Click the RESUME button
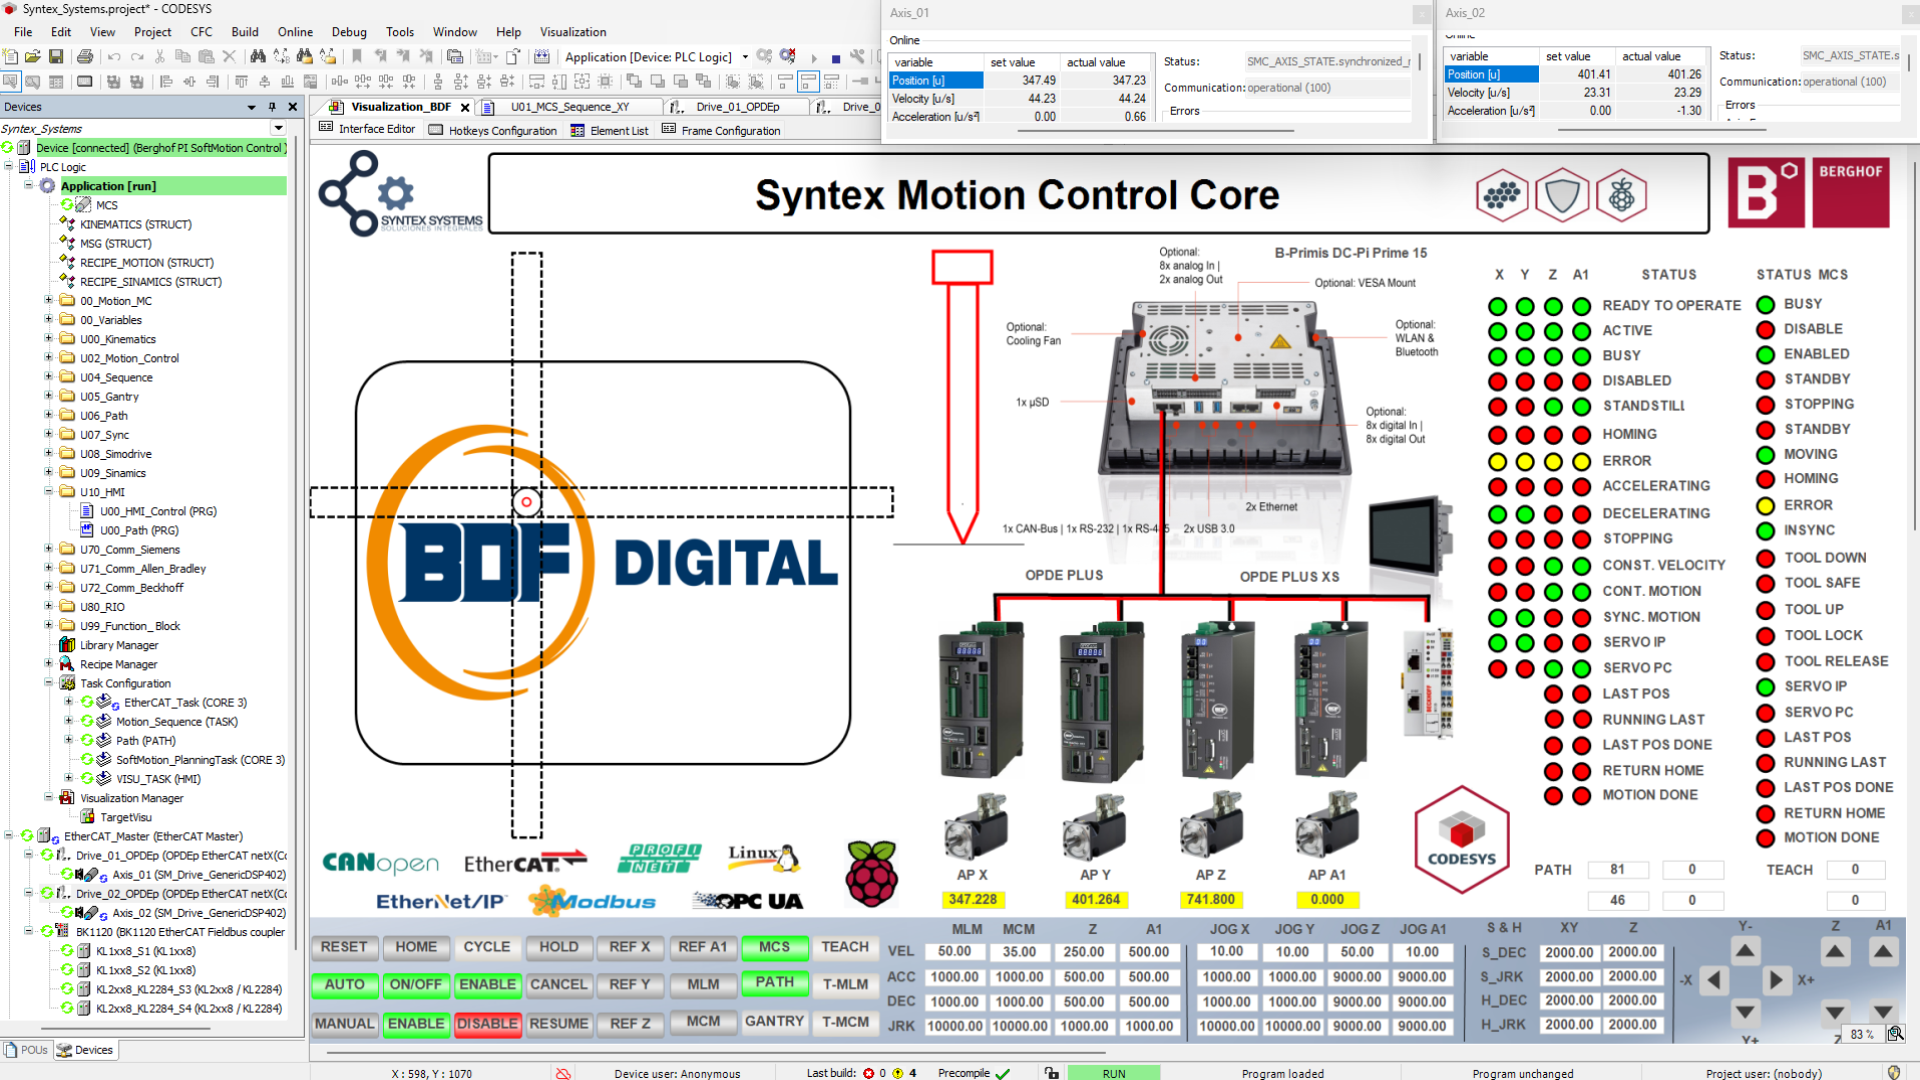The image size is (1920, 1080). tap(558, 1024)
